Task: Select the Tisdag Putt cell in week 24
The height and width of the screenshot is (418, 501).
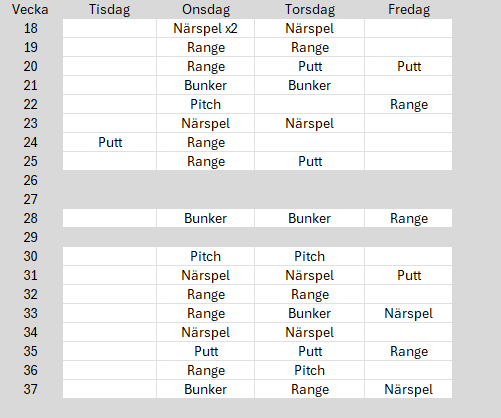Action: 110,142
